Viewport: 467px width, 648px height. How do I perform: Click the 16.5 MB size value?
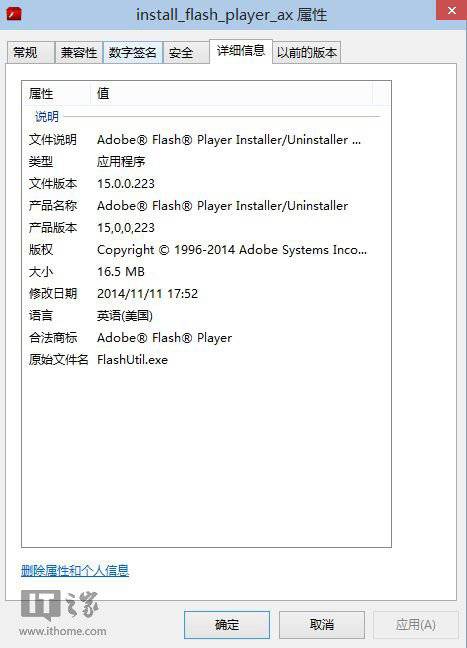[x=121, y=272]
